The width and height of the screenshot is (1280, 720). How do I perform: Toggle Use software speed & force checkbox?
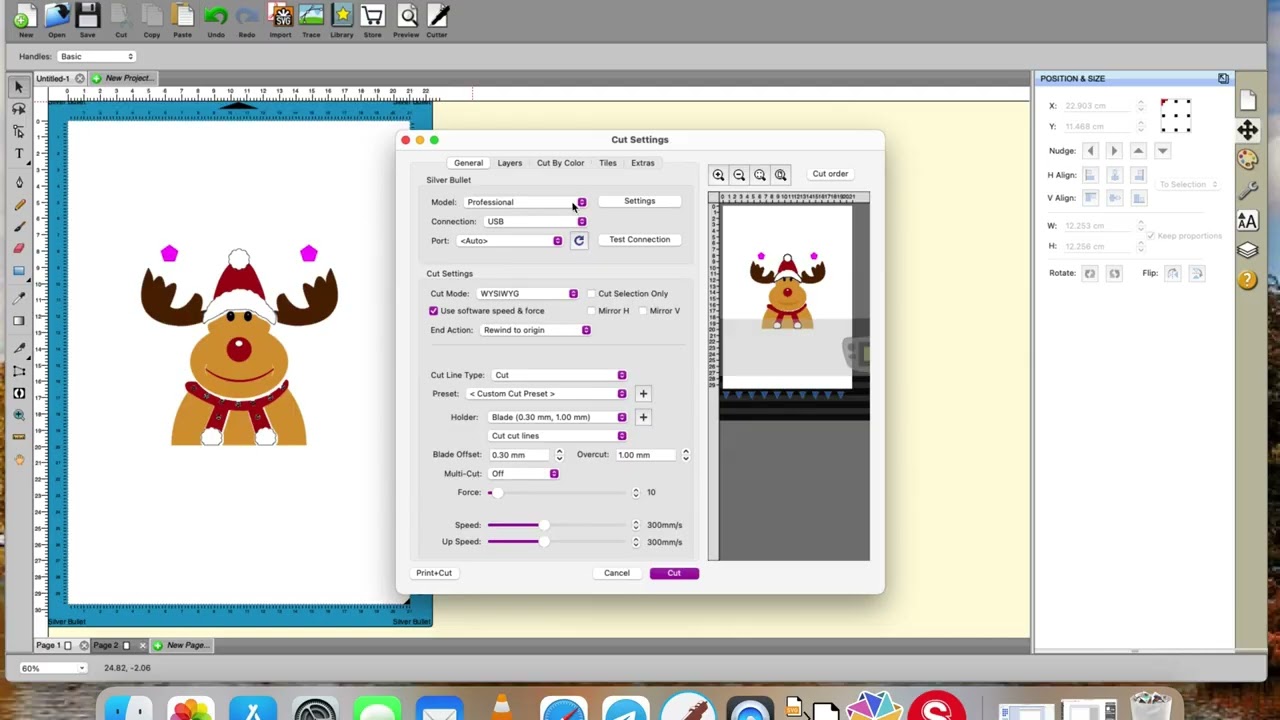(433, 311)
